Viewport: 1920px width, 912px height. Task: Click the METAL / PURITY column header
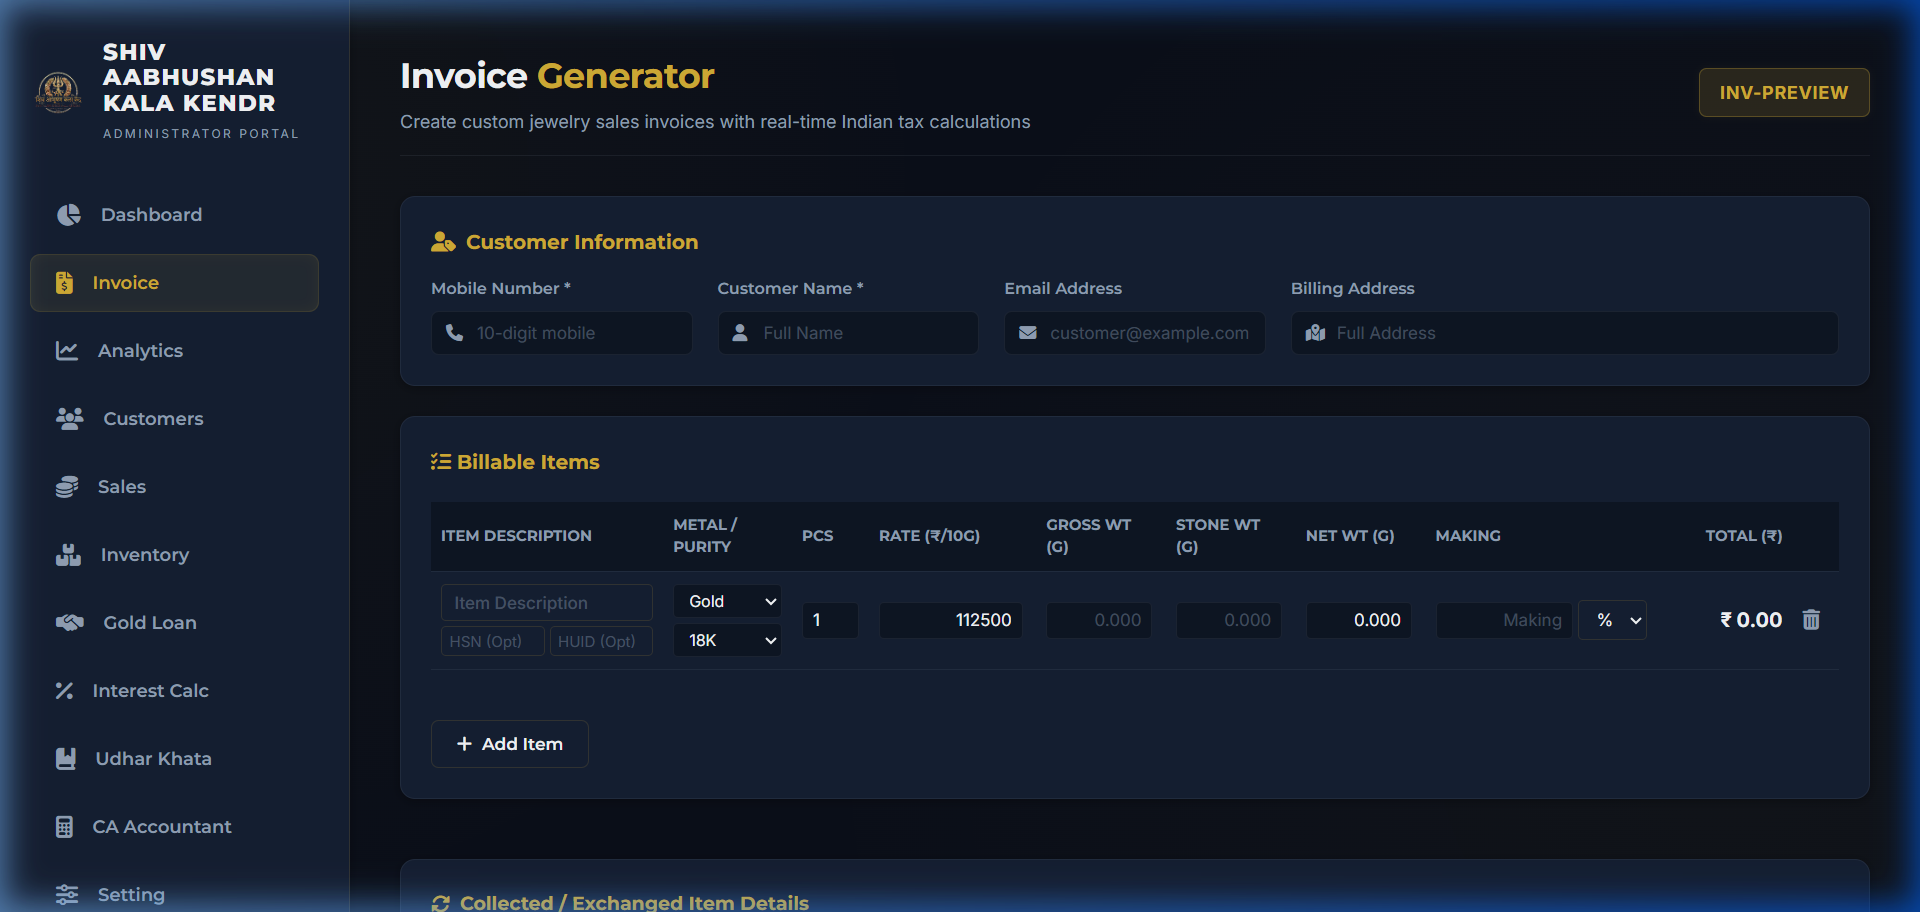(705, 536)
